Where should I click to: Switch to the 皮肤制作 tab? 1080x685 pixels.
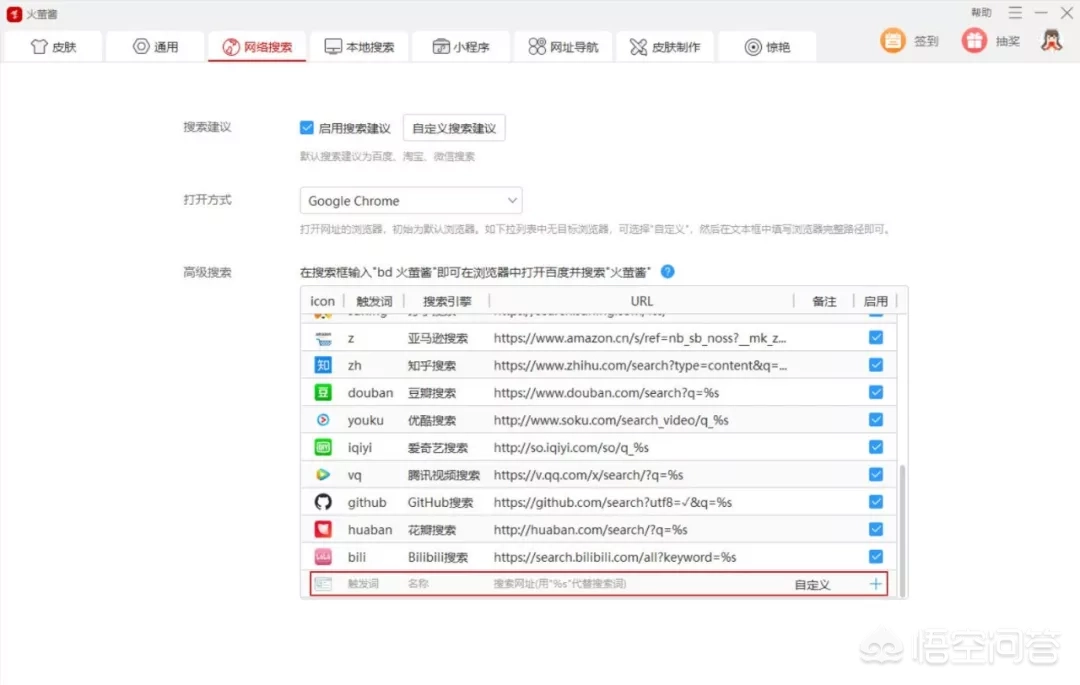click(666, 46)
